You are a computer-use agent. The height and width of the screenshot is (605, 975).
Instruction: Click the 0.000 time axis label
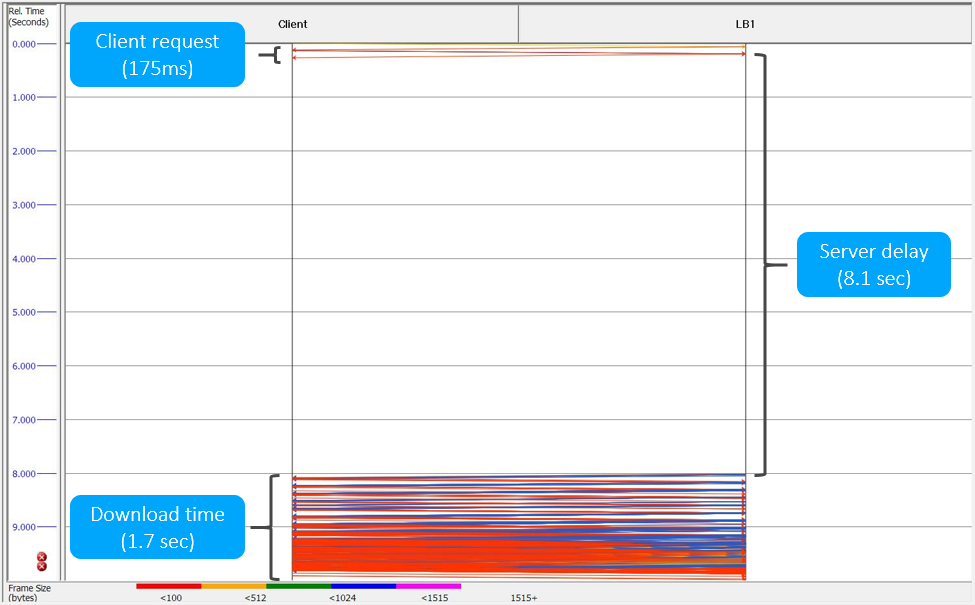tap(24, 44)
